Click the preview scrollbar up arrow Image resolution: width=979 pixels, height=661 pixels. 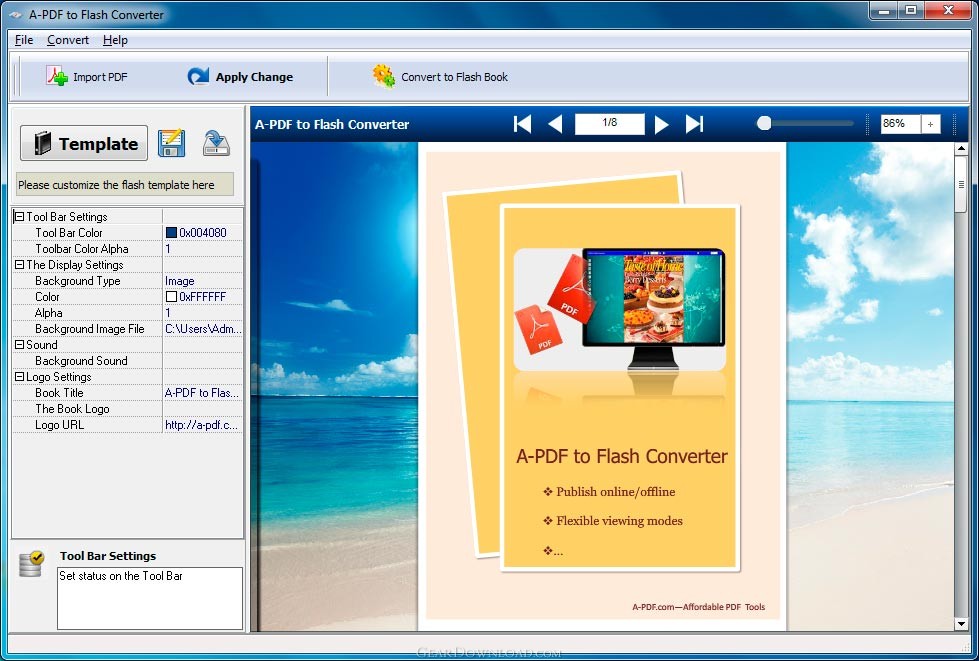click(961, 149)
